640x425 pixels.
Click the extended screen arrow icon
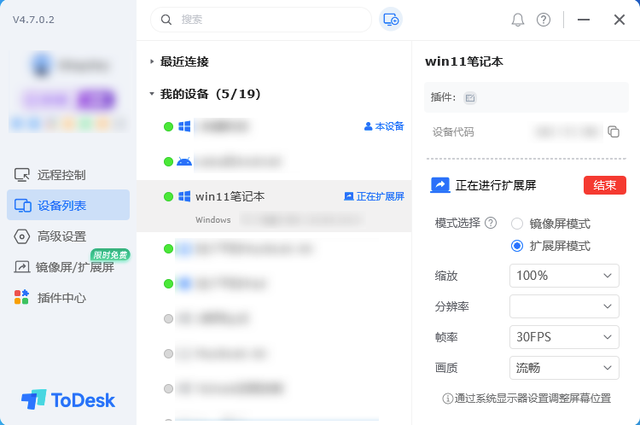pos(440,185)
